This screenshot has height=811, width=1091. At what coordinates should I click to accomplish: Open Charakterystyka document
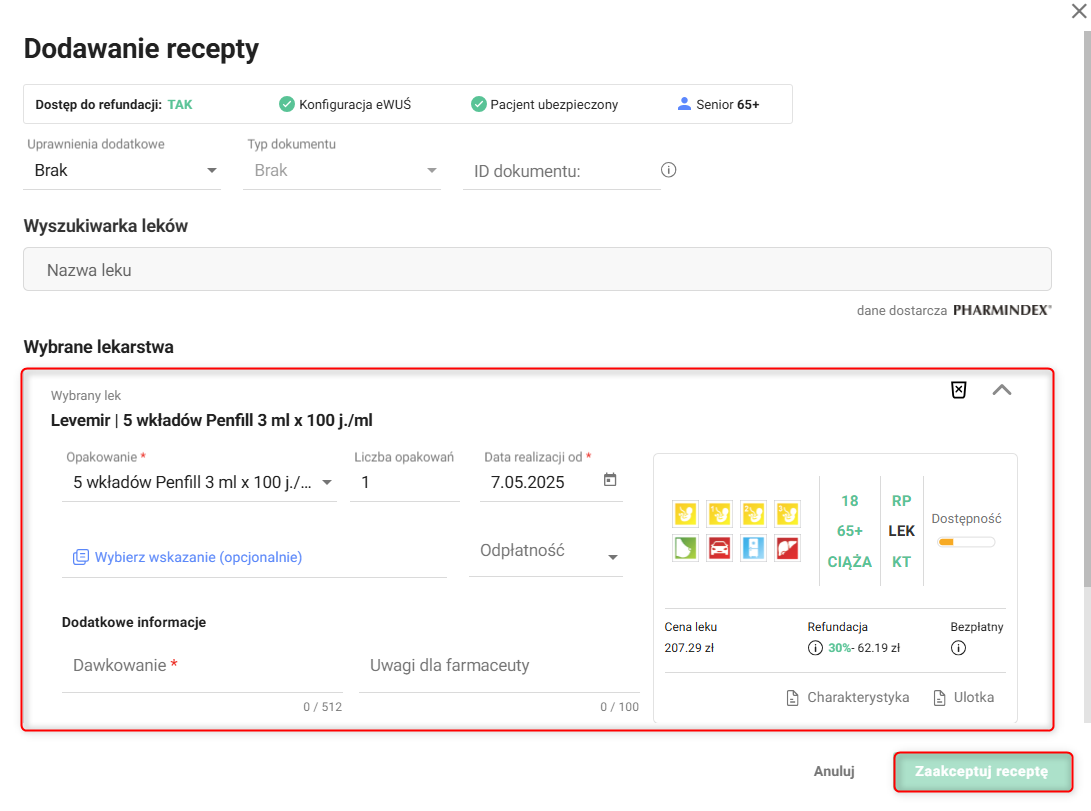pyautogui.click(x=847, y=698)
